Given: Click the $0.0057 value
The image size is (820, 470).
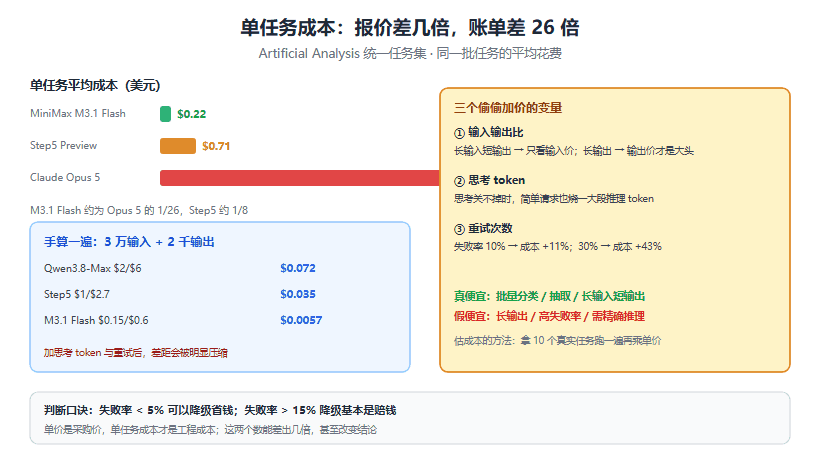Looking at the screenshot, I should 301,320.
